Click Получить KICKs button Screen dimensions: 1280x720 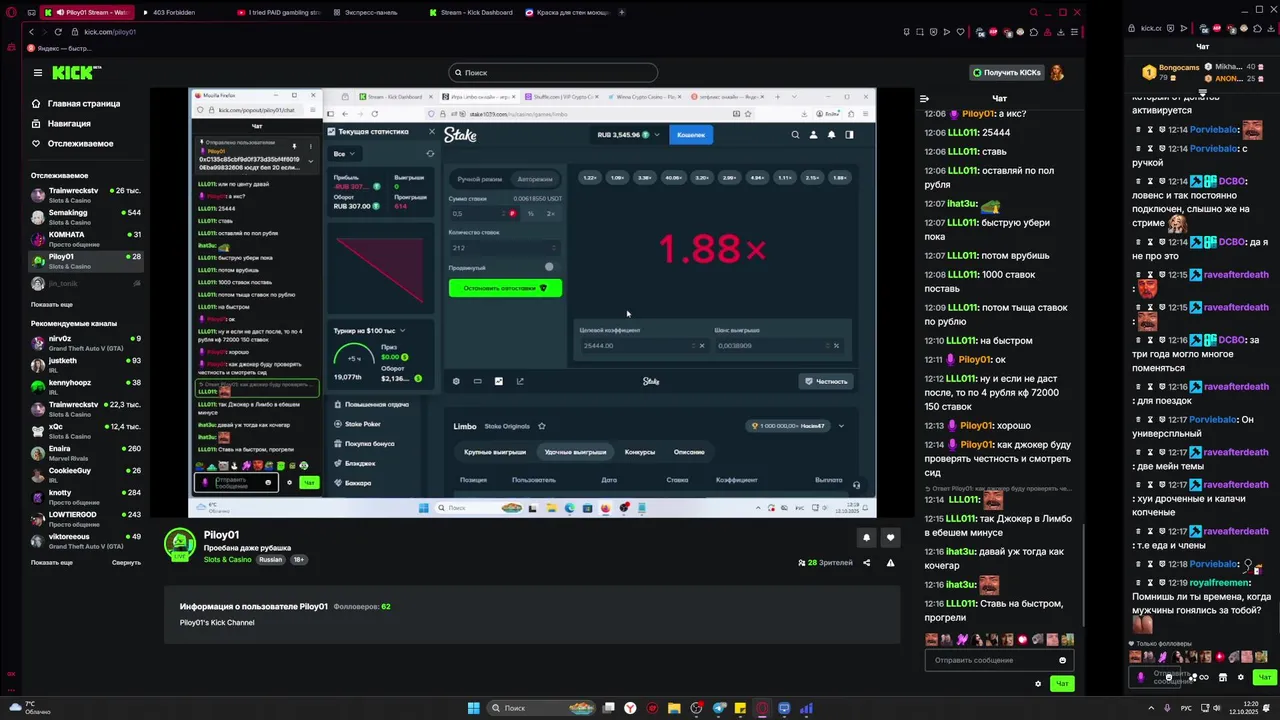[1007, 72]
